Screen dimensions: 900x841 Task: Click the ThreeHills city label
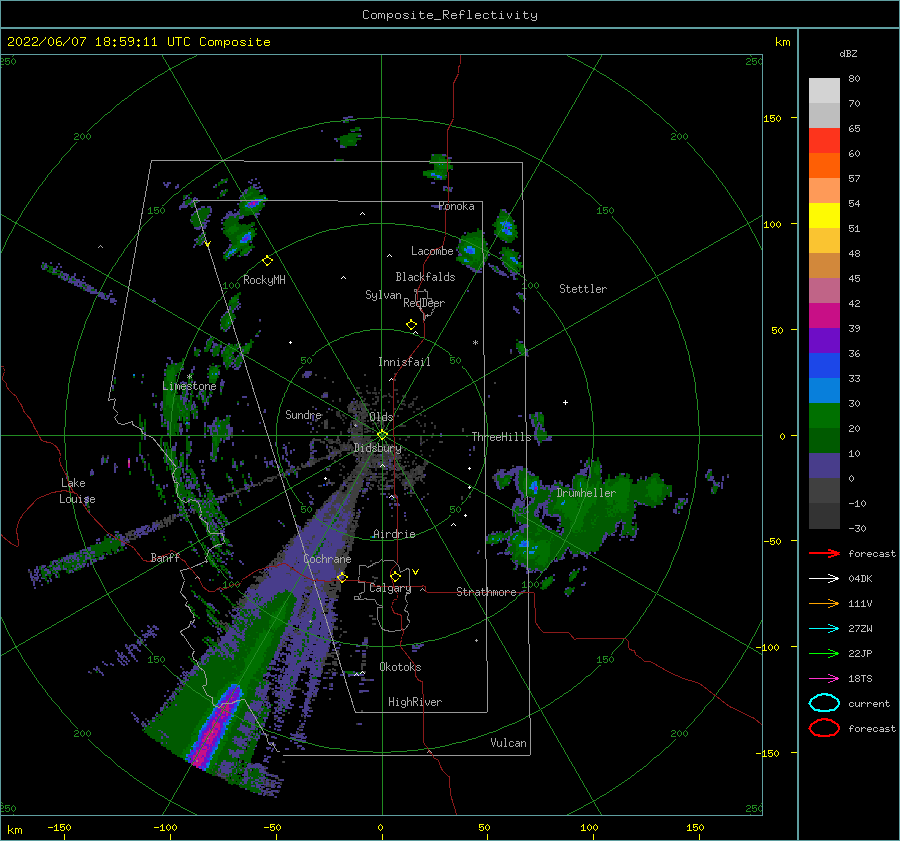coord(502,437)
